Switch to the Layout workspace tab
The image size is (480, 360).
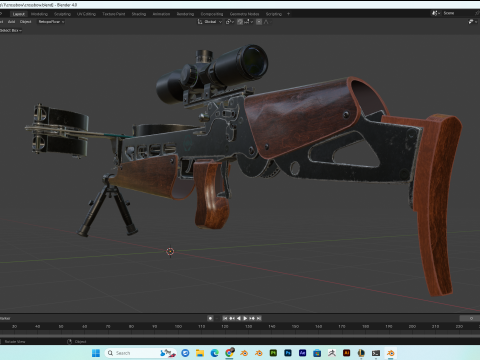19,14
